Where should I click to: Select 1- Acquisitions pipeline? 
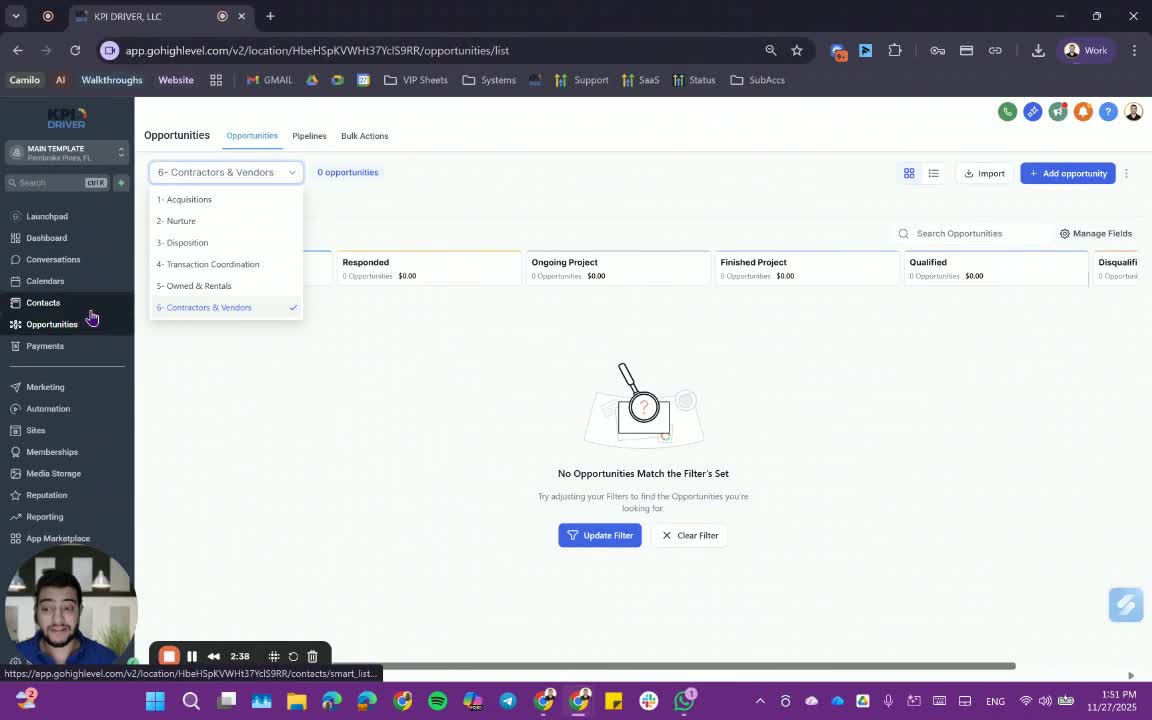(226, 200)
